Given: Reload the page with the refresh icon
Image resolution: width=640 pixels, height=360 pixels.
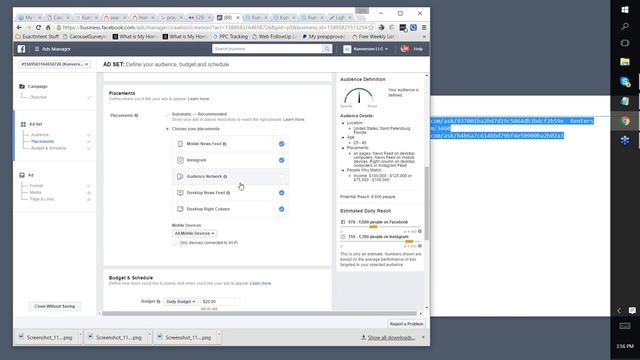Looking at the screenshot, I should click(x=38, y=27).
